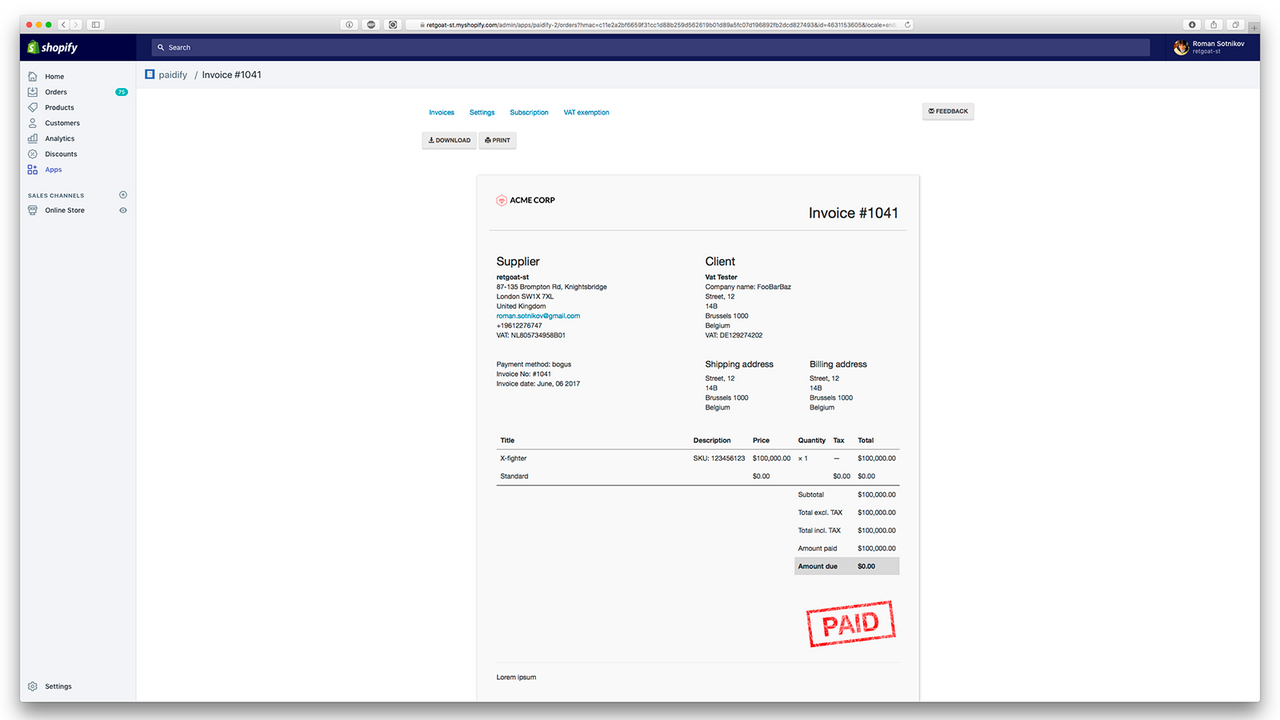Open the VAT exemption tab
This screenshot has height=720, width=1280.
[586, 112]
